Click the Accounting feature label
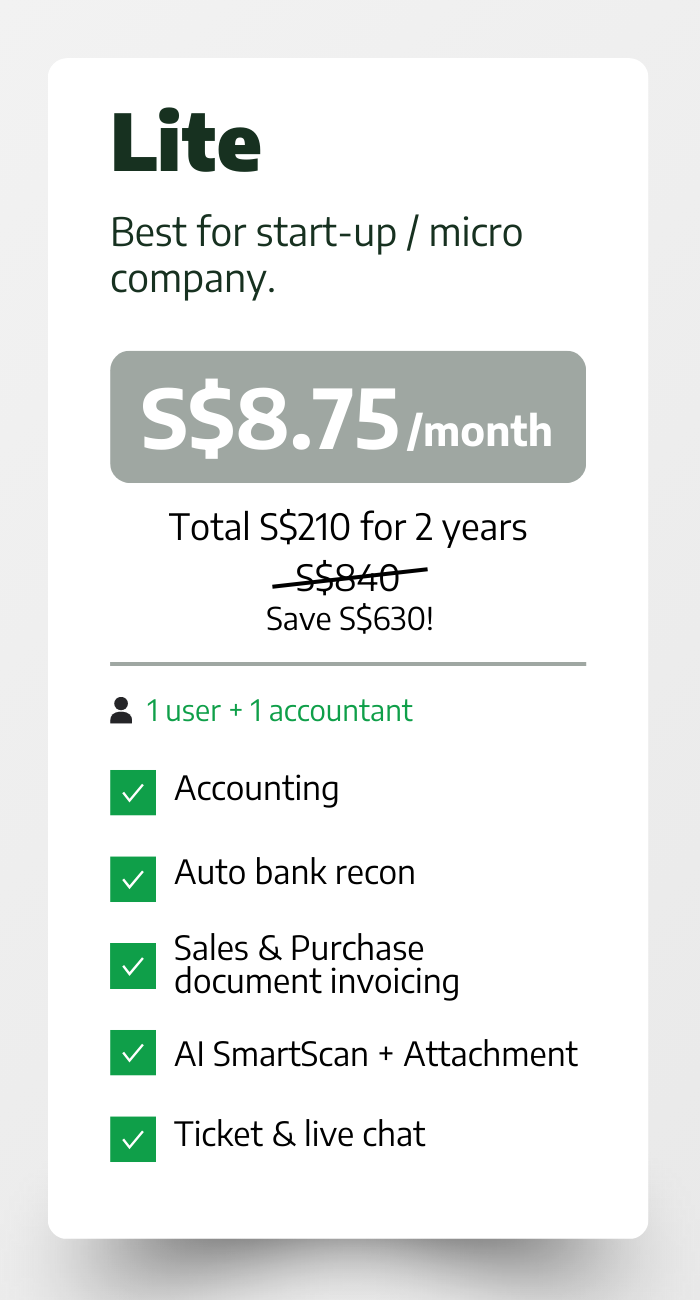Image resolution: width=700 pixels, height=1300 pixels. pyautogui.click(x=256, y=789)
